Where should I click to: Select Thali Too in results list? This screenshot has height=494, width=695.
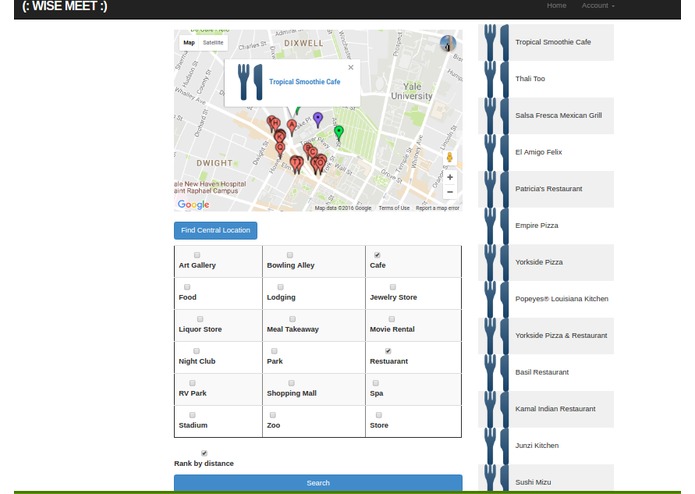coord(546,79)
